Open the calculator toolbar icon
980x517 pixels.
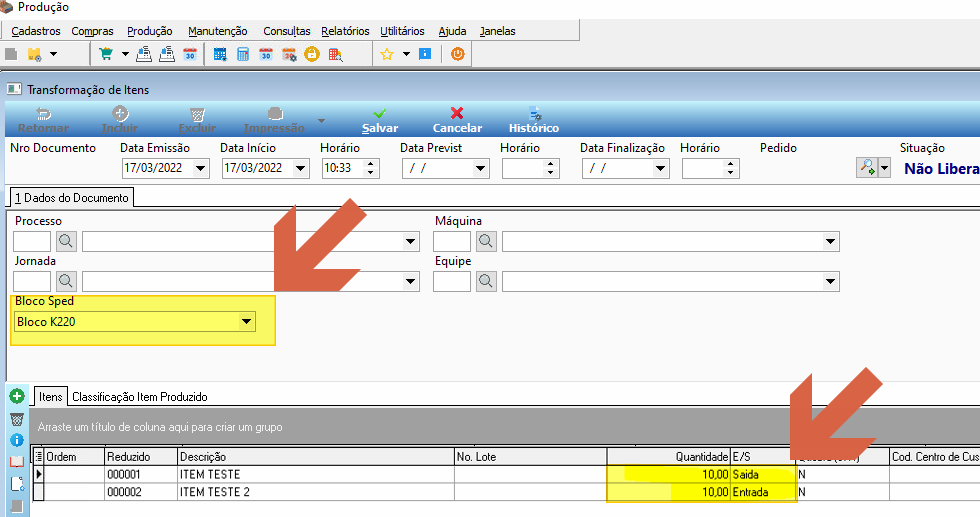pyautogui.click(x=243, y=54)
